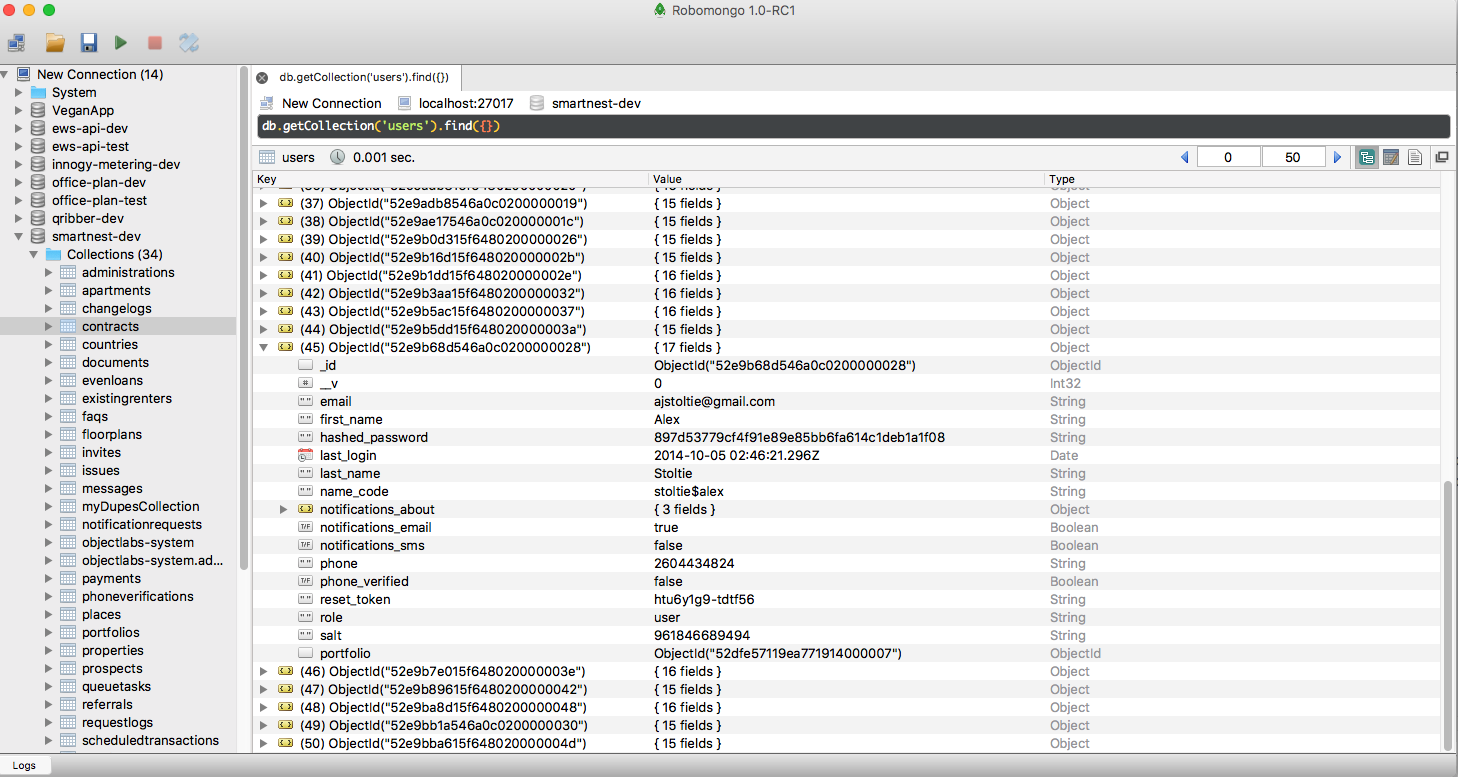The width and height of the screenshot is (1458, 777).
Task: Click the payments collection table icon
Action: coord(68,578)
